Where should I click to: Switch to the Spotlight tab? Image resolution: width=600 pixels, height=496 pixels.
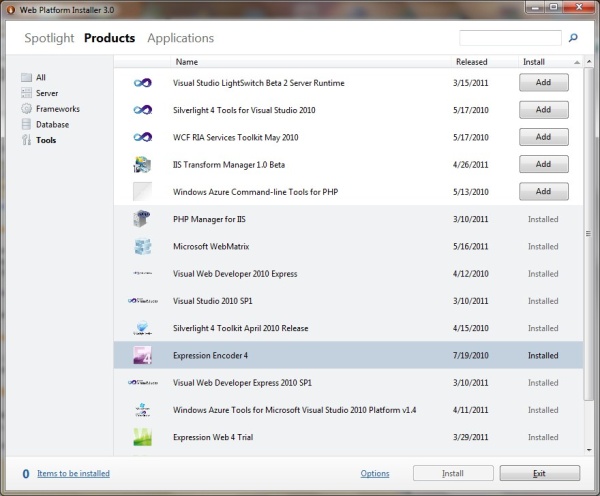pos(49,38)
